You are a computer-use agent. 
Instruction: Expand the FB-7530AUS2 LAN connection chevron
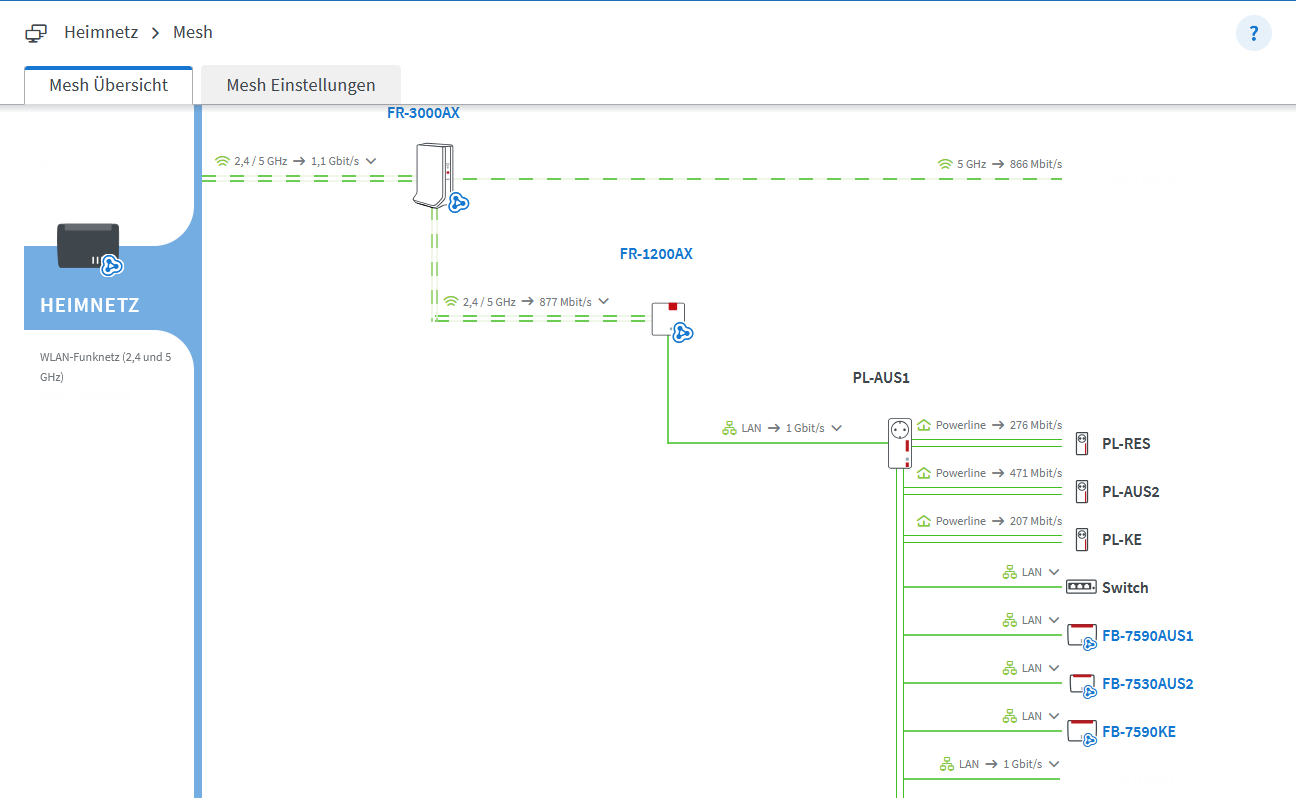click(x=1053, y=668)
